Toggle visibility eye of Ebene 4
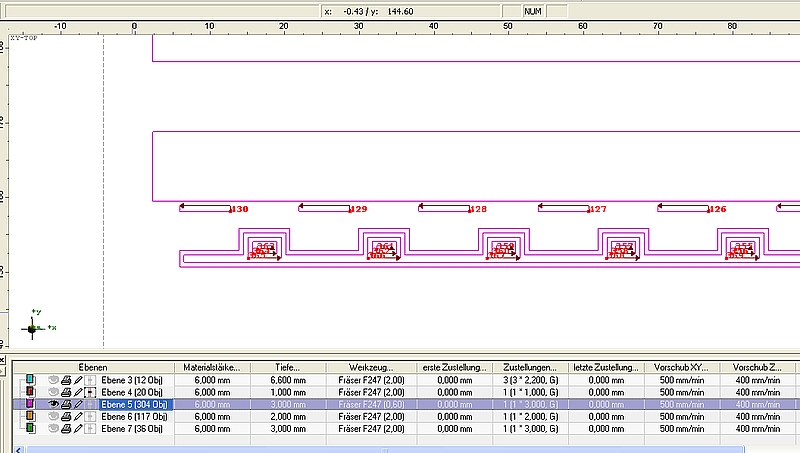 (53, 392)
